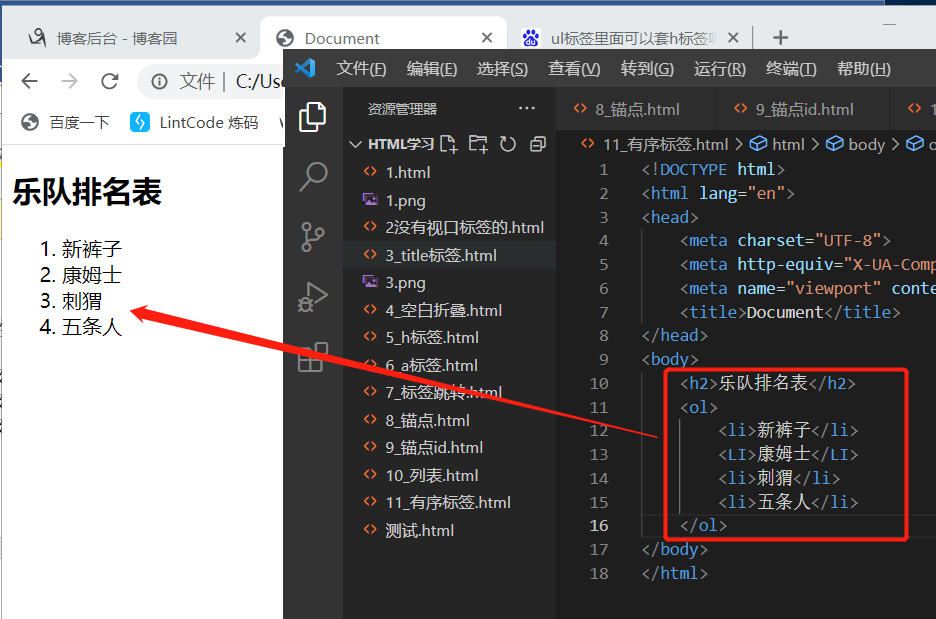
Task: Click line number 16 in the editor
Action: click(x=599, y=525)
